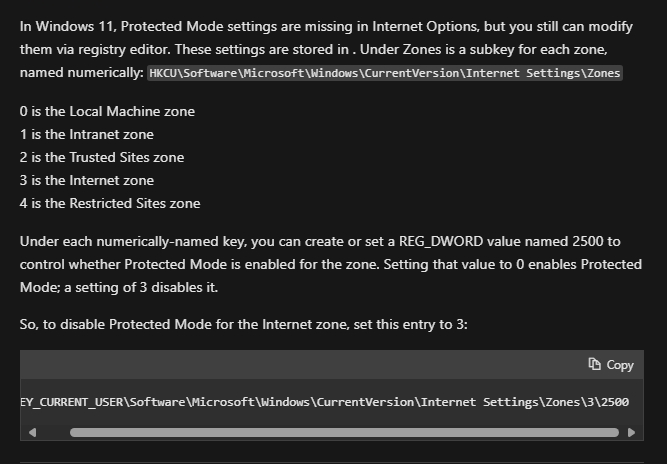Click the '3 is the Internet zone' line

pos(87,180)
